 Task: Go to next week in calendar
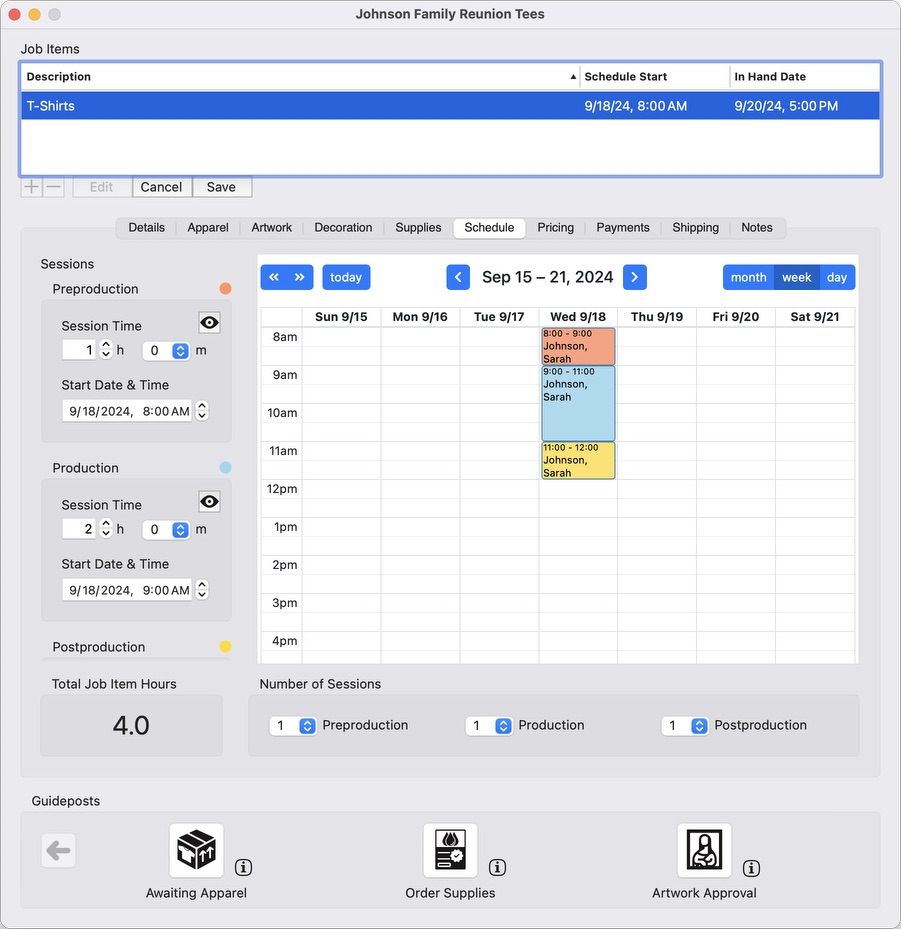coord(635,277)
